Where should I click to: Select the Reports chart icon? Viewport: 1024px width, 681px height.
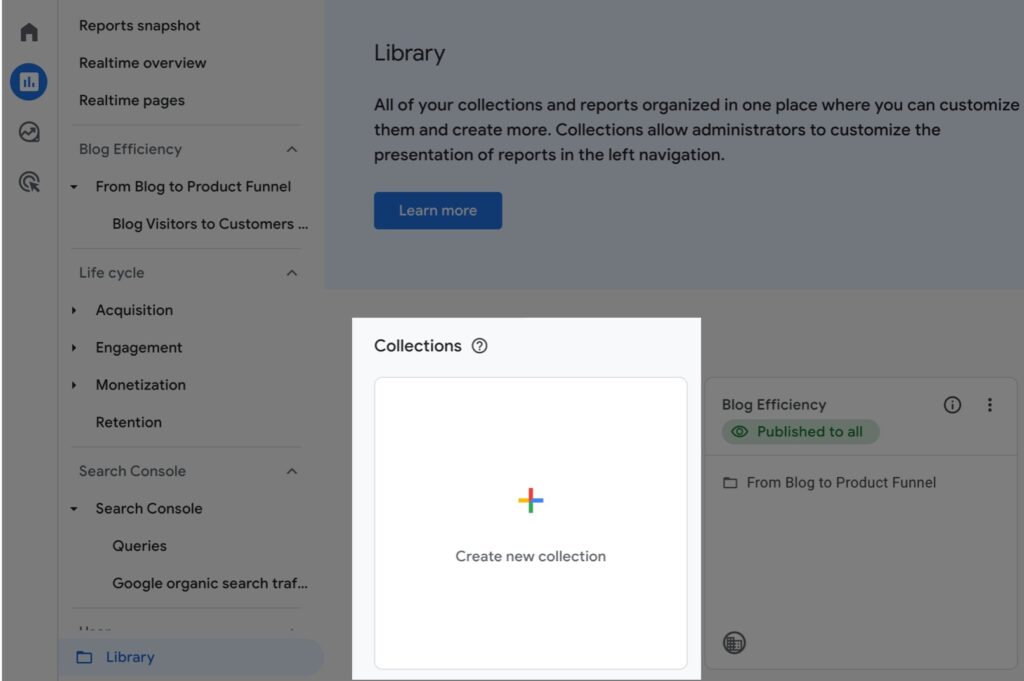point(29,82)
